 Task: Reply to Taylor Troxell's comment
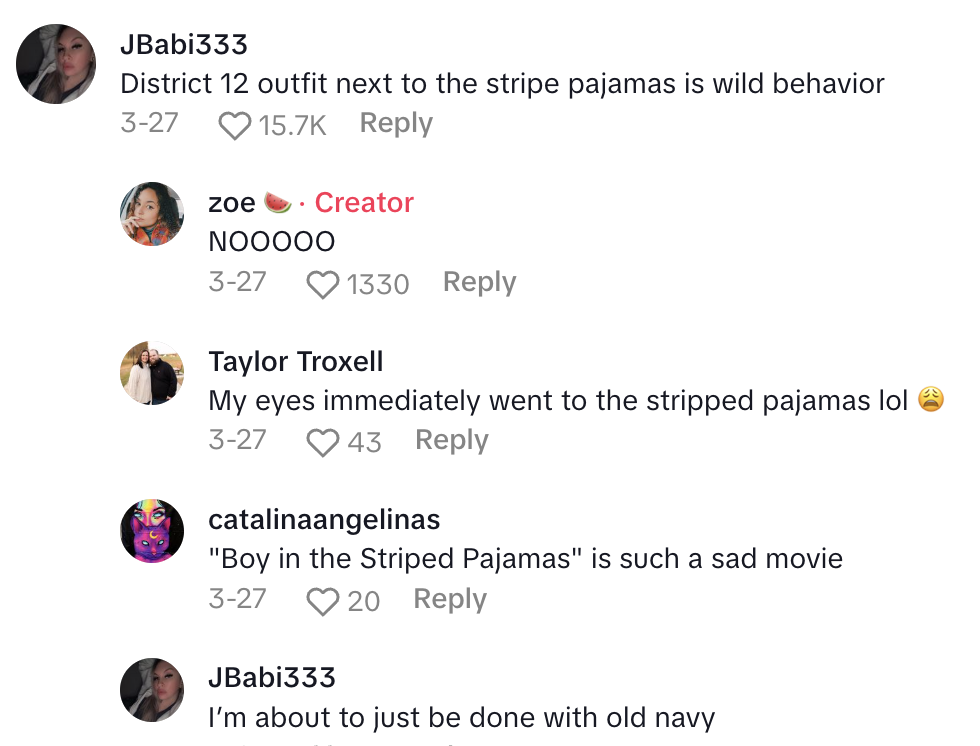451,440
